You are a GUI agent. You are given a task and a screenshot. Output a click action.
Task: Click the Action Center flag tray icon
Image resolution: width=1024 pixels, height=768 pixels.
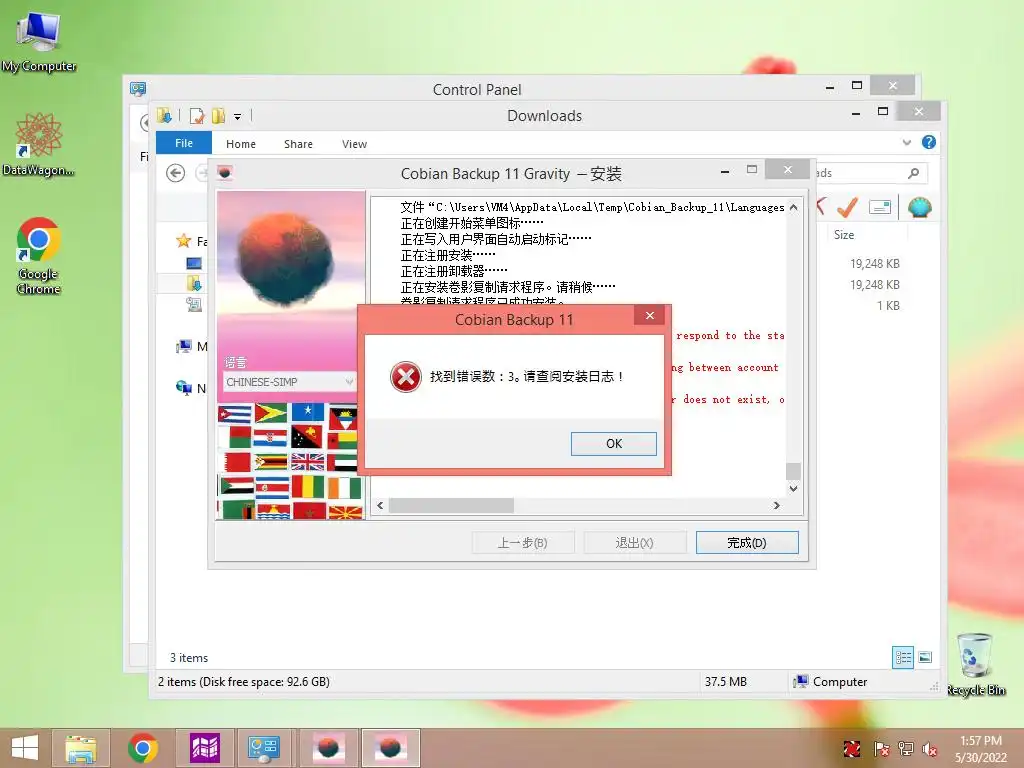pos(881,748)
